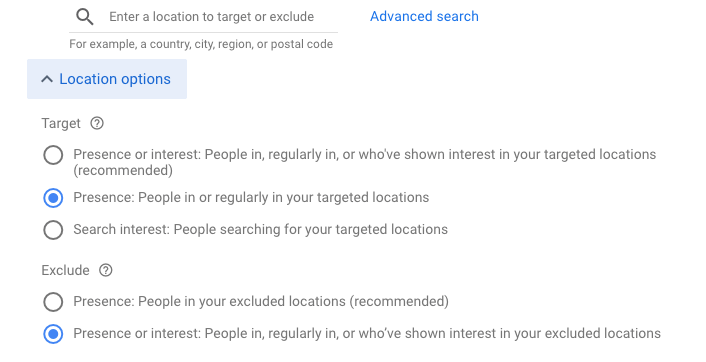Click the location example helper text
The image size is (706, 362).
click(x=201, y=44)
